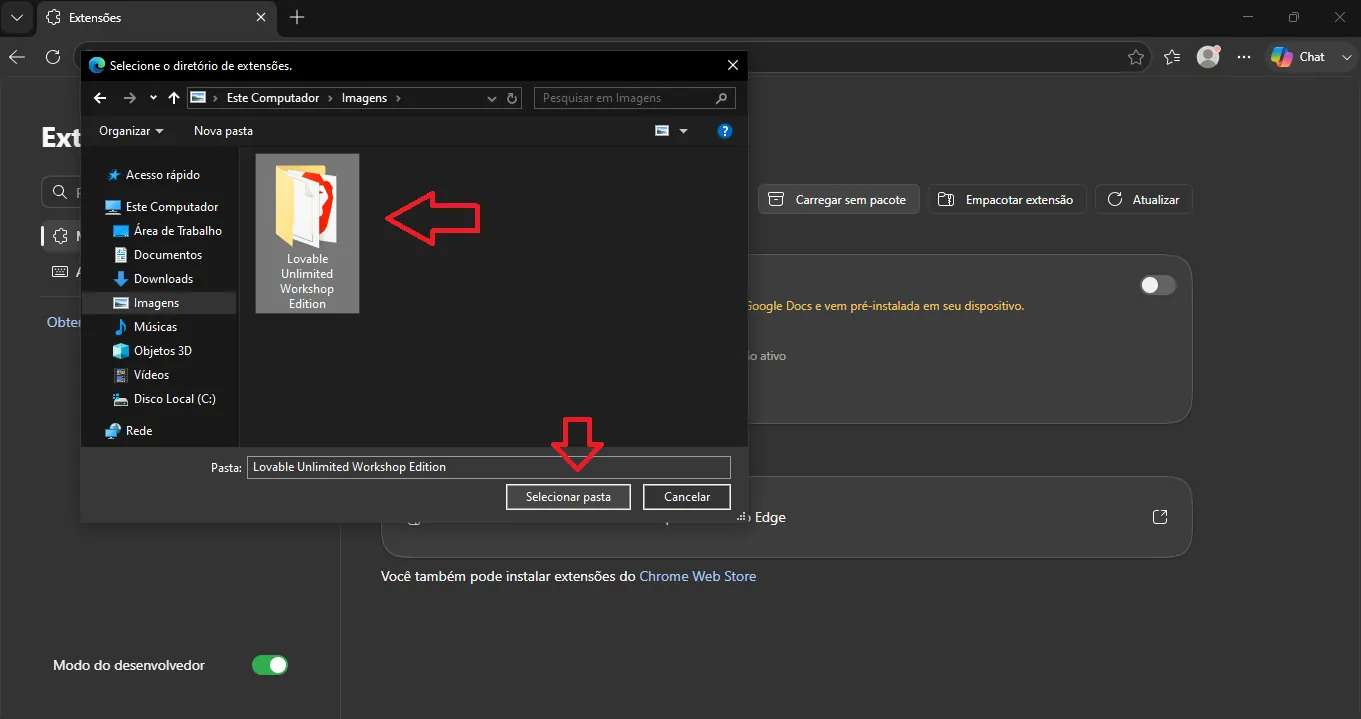Click the Pesquisar em Imagens search field
This screenshot has height=719, width=1361.
pos(635,98)
